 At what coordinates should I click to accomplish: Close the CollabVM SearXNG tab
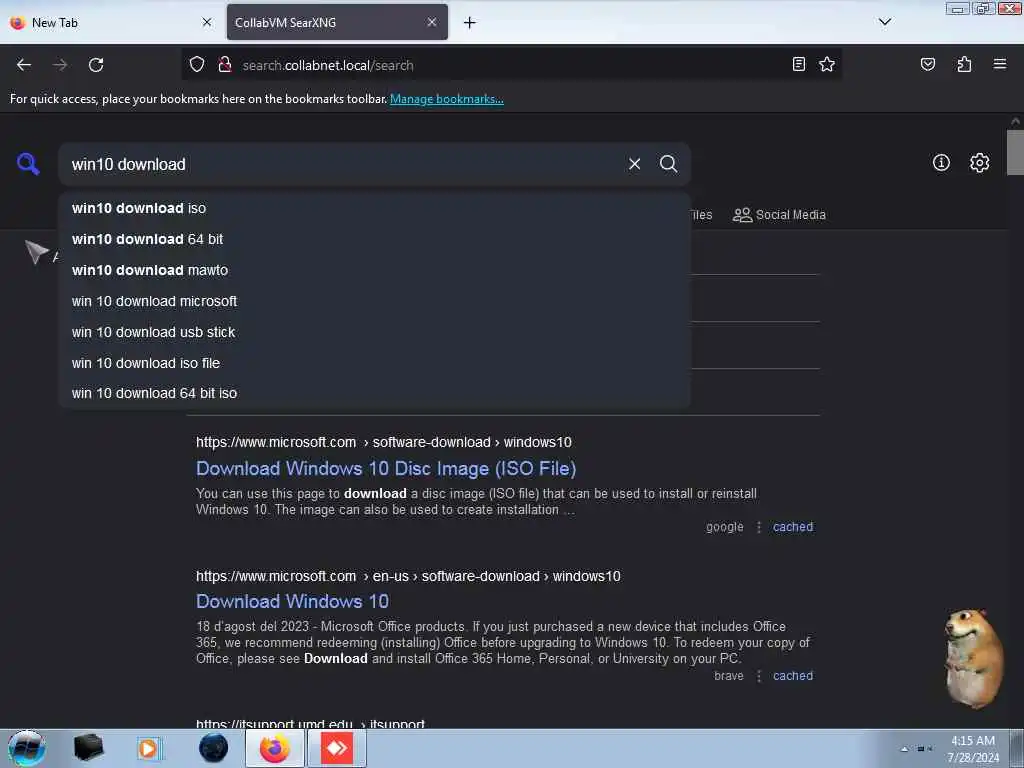pyautogui.click(x=432, y=22)
